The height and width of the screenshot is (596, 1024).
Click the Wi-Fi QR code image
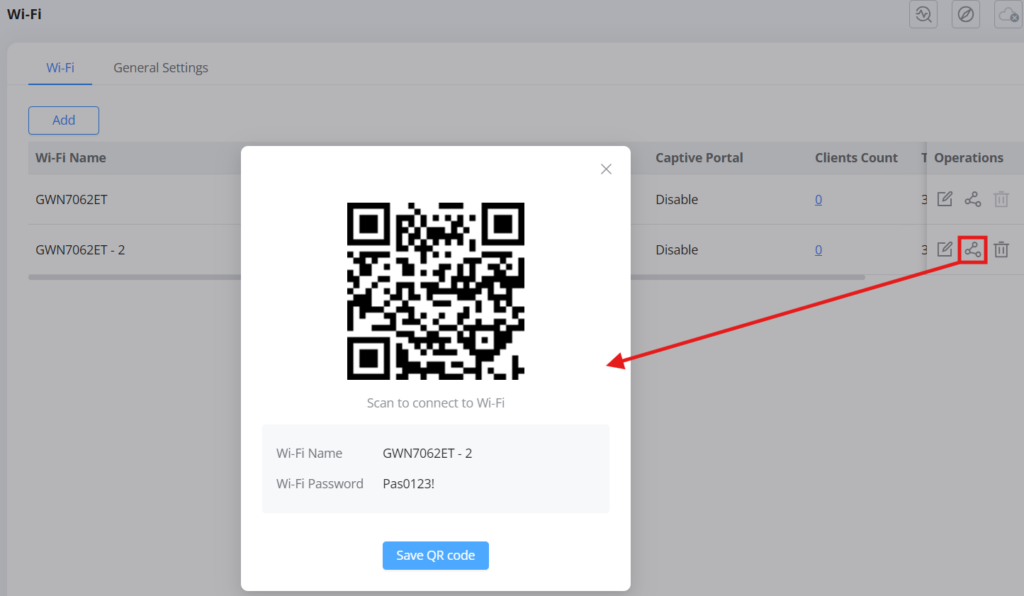point(436,291)
